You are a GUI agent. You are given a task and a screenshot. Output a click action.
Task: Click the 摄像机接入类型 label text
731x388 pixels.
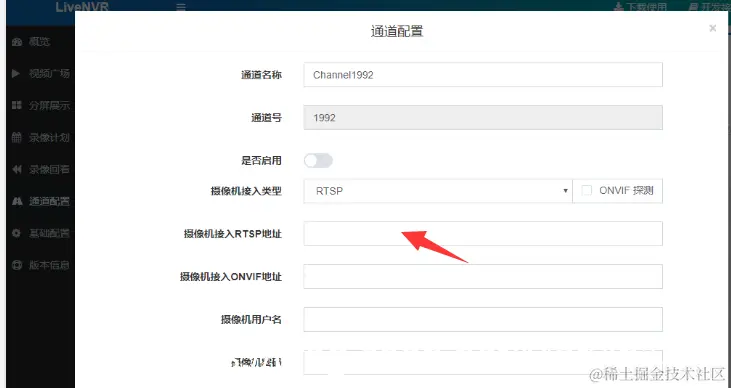point(246,191)
